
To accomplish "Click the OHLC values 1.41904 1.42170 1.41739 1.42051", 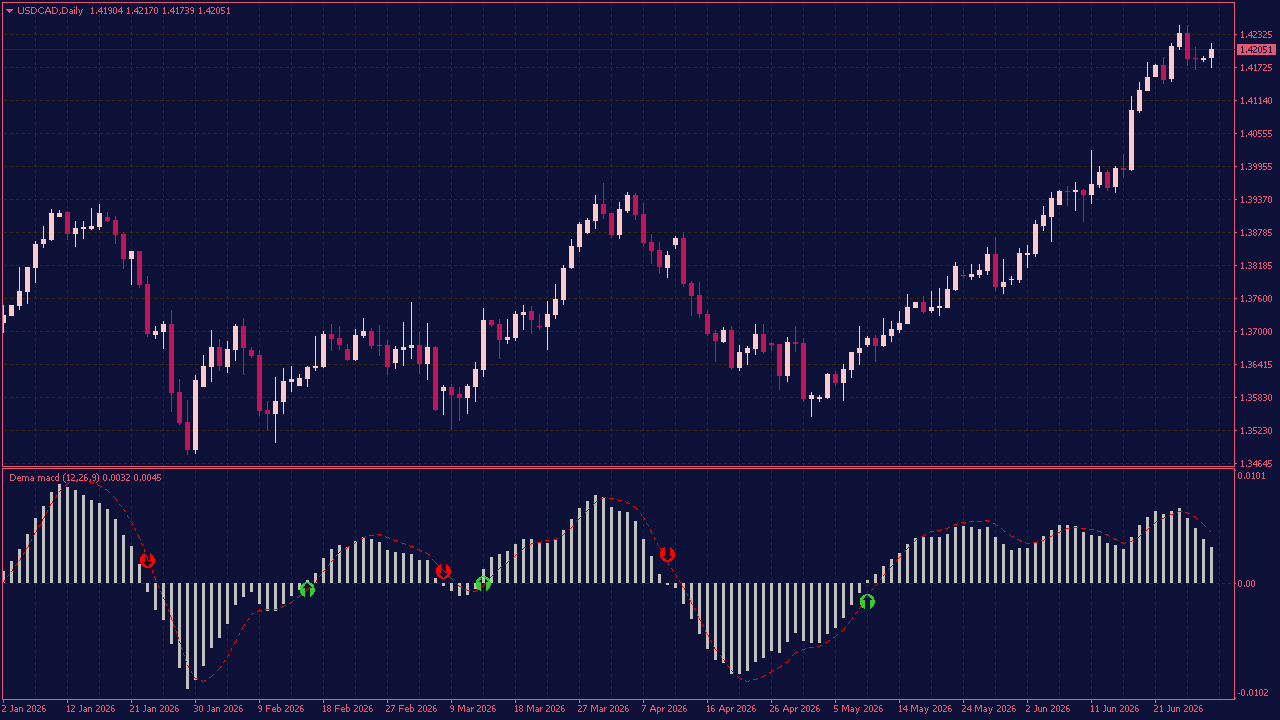I will point(160,11).
